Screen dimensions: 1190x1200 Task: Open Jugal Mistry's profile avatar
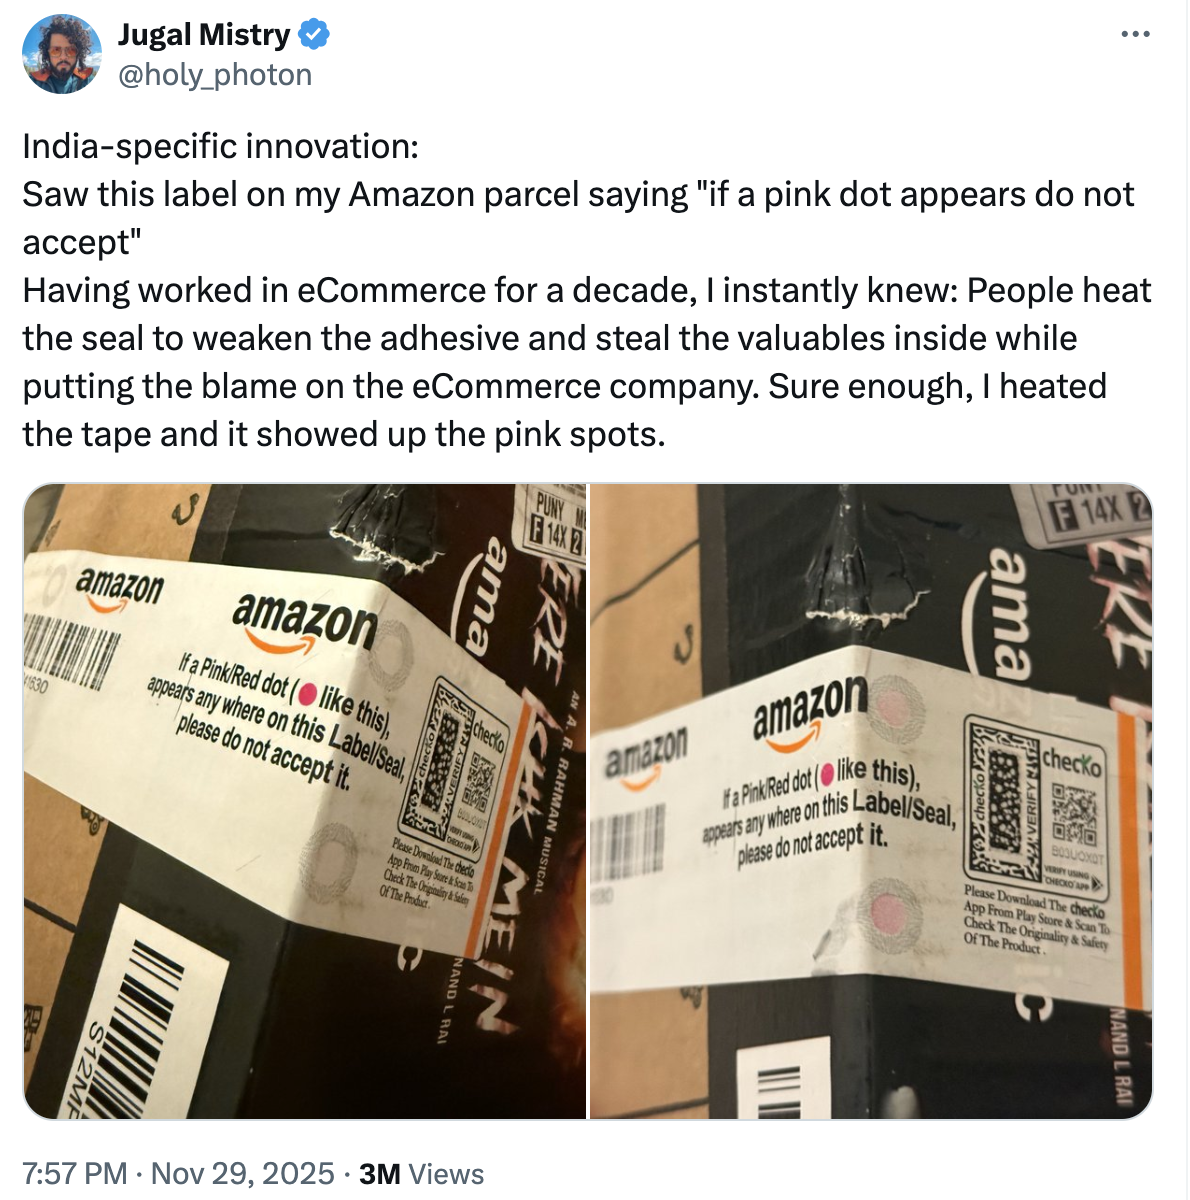[62, 54]
